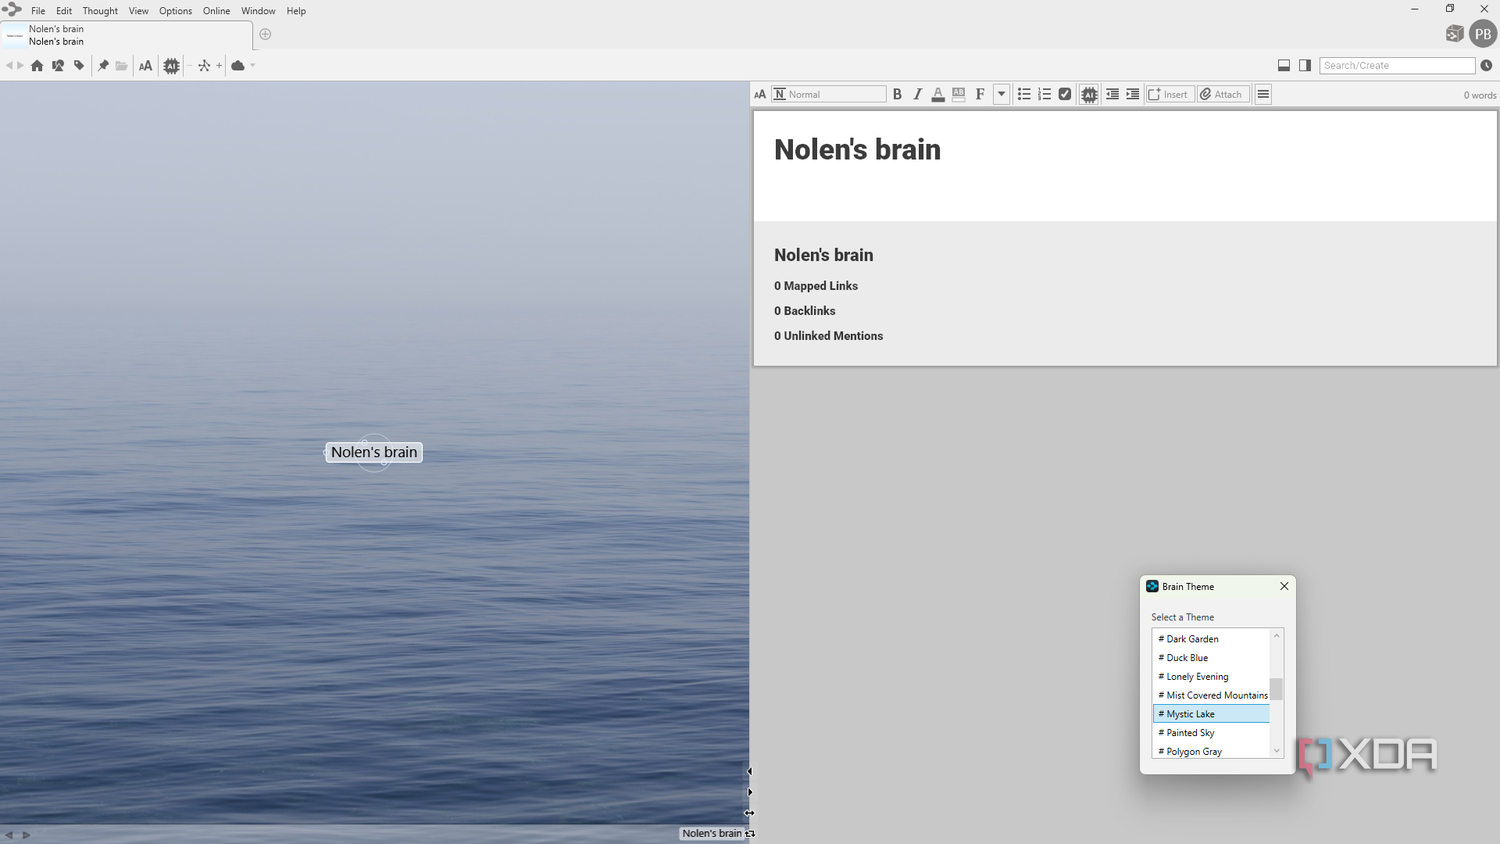The width and height of the screenshot is (1500, 844).
Task: Click the theme list down scroll arrow
Action: (x=1276, y=751)
